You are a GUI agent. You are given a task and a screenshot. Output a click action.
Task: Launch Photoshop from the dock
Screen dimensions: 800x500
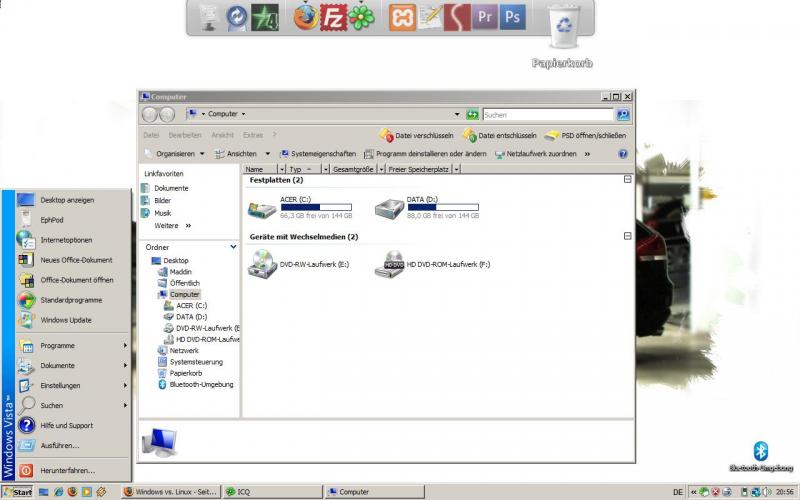pos(513,17)
